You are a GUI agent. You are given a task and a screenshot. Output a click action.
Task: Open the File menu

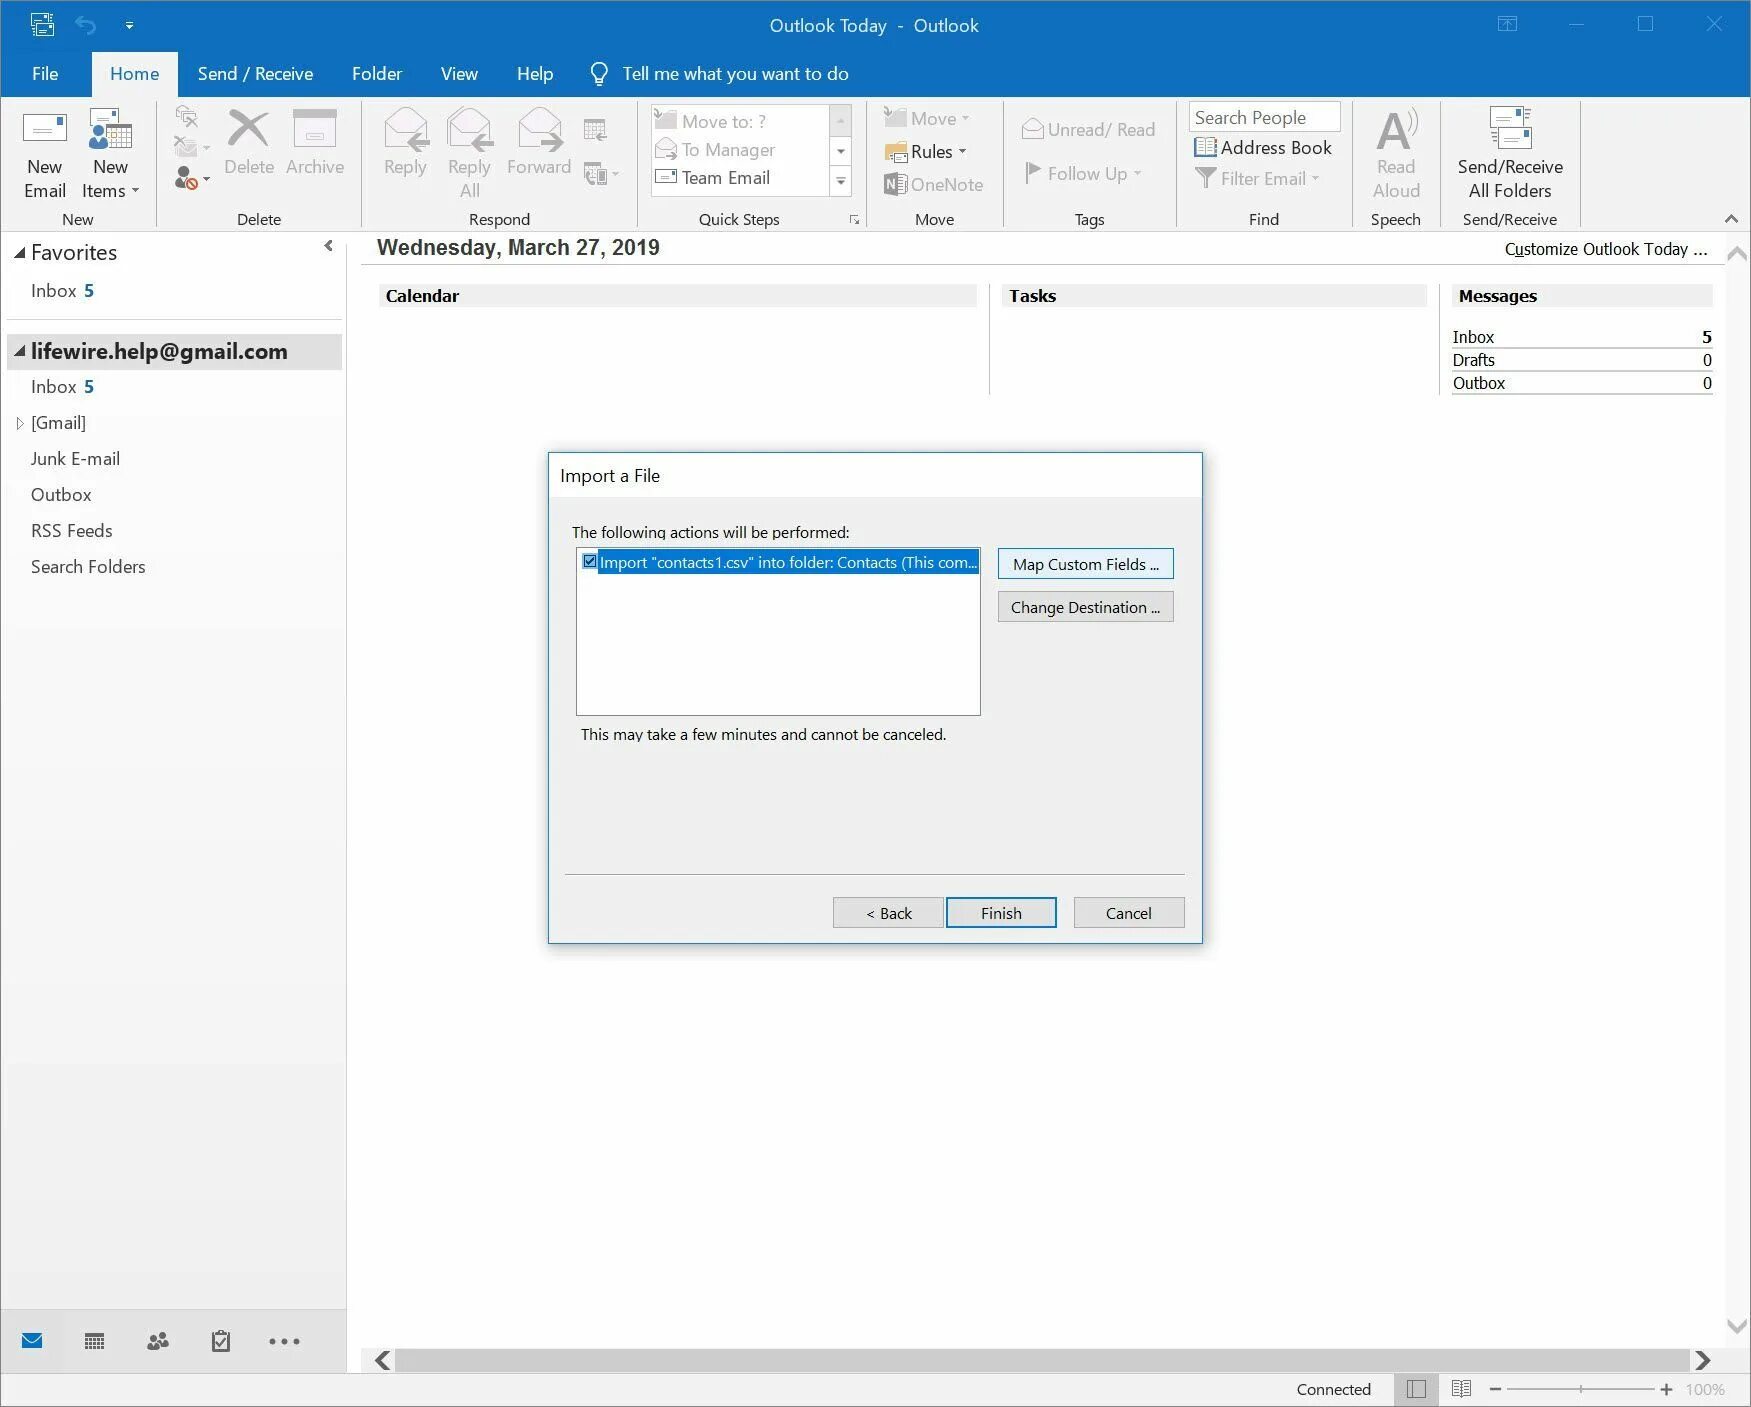click(45, 74)
